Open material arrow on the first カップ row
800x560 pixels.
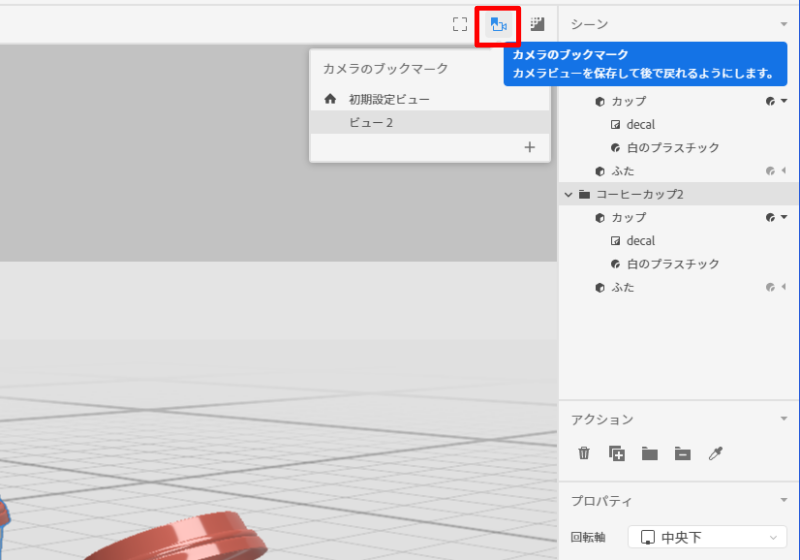784,101
